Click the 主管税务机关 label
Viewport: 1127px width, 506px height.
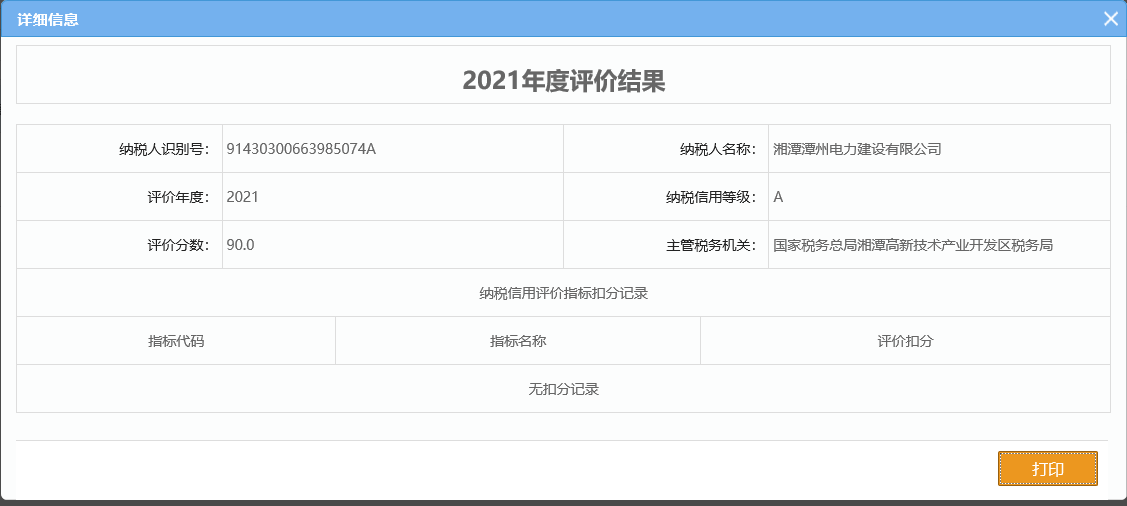711,245
